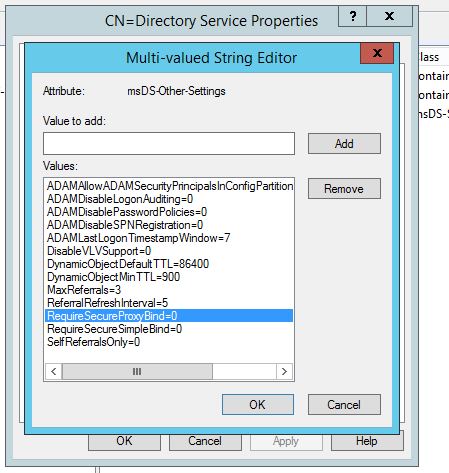Select SelfReferralsOnly=0 entry

169,342
